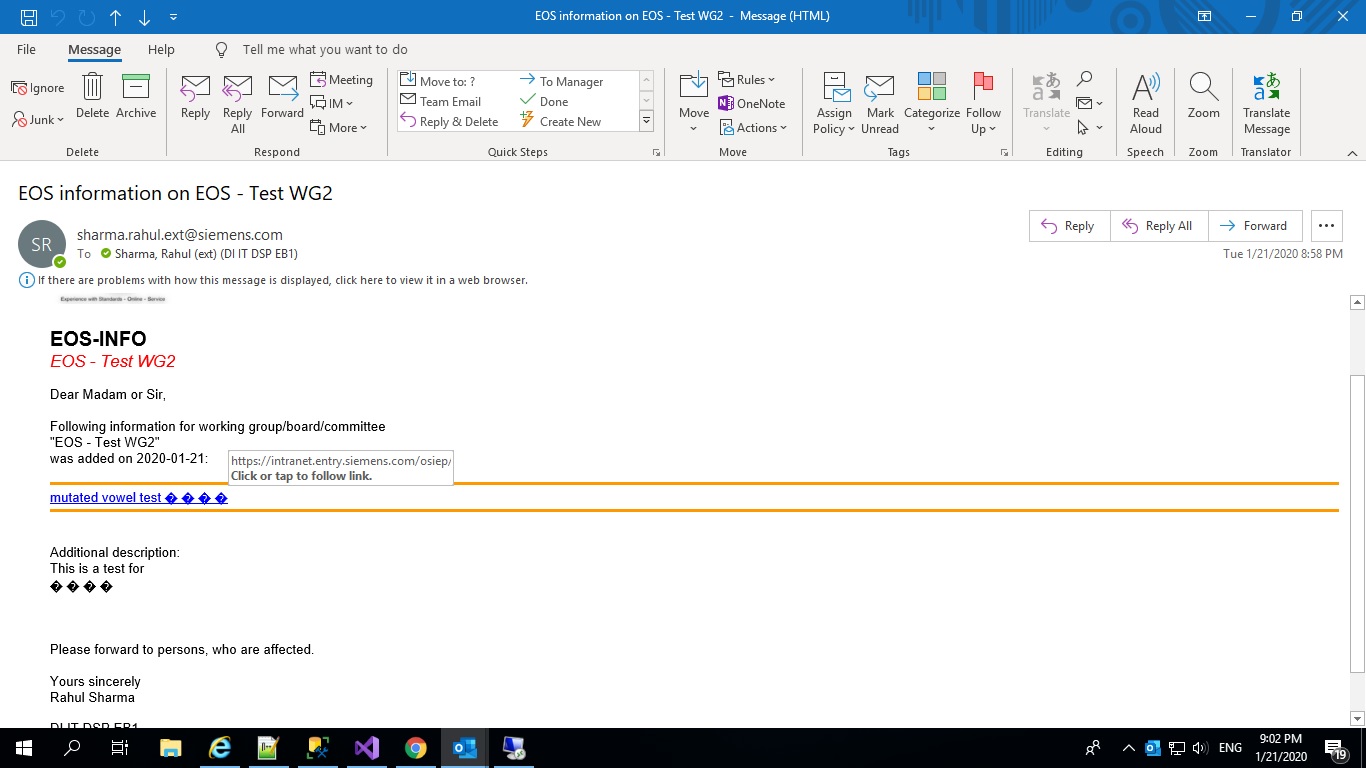Open Assign Policy menu
The width and height of the screenshot is (1366, 768).
tap(834, 104)
